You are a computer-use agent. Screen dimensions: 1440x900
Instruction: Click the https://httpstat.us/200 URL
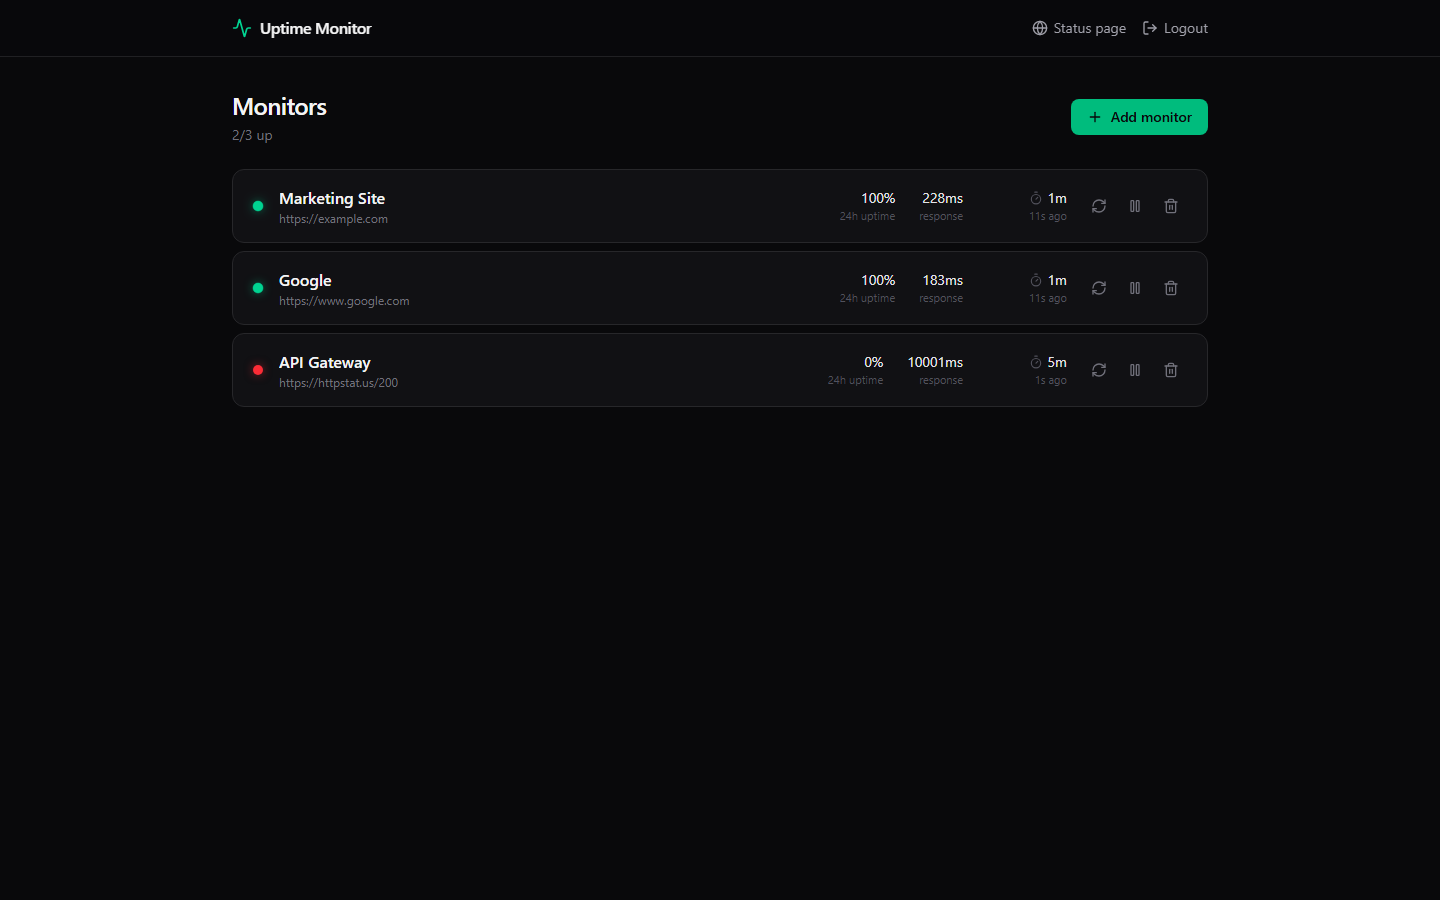pyautogui.click(x=338, y=383)
